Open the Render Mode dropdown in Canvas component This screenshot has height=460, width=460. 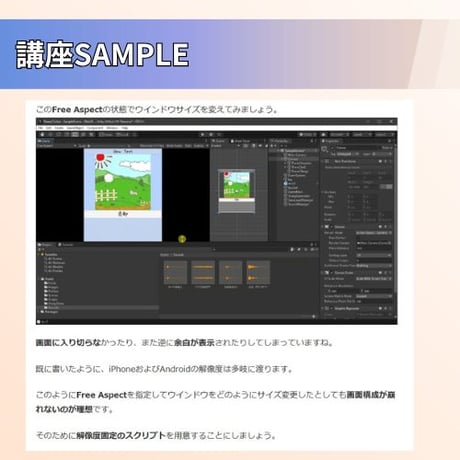[x=374, y=233]
